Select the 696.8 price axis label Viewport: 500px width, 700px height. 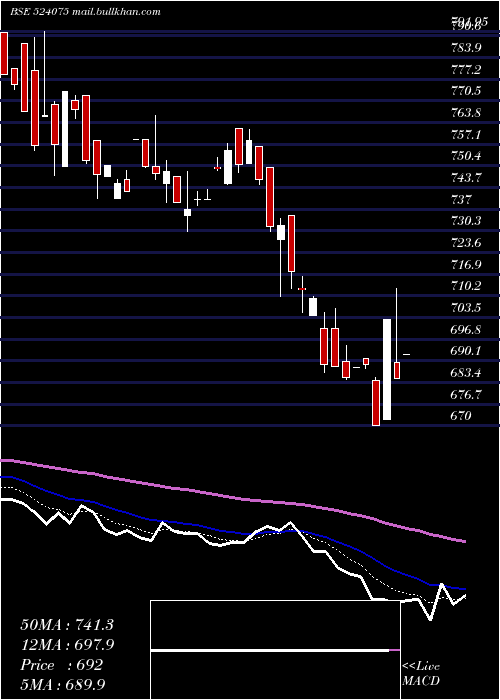tap(466, 329)
